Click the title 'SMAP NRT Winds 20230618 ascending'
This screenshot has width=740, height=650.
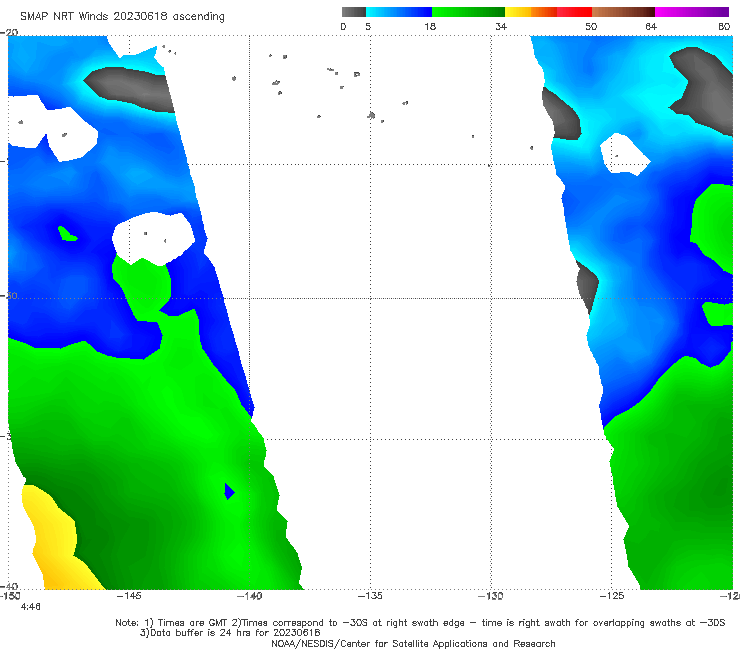pos(122,16)
